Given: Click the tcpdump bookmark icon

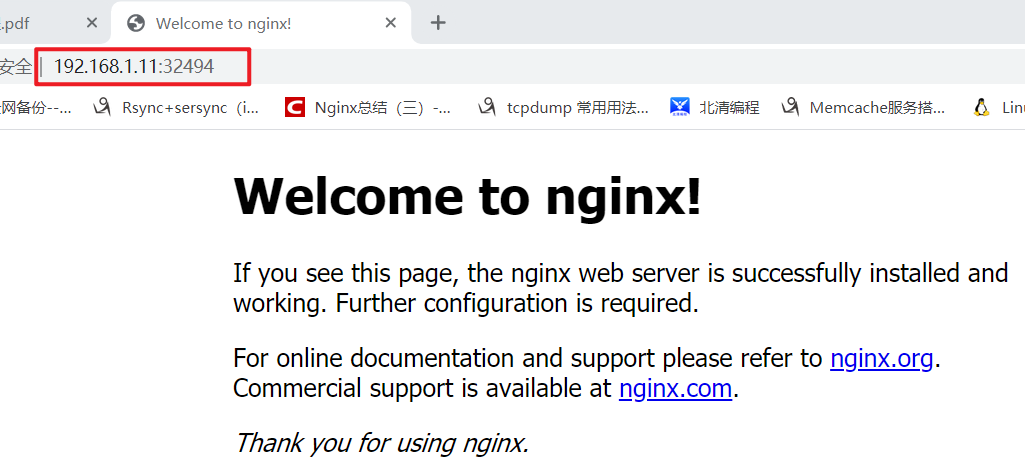Looking at the screenshot, I should [x=486, y=107].
